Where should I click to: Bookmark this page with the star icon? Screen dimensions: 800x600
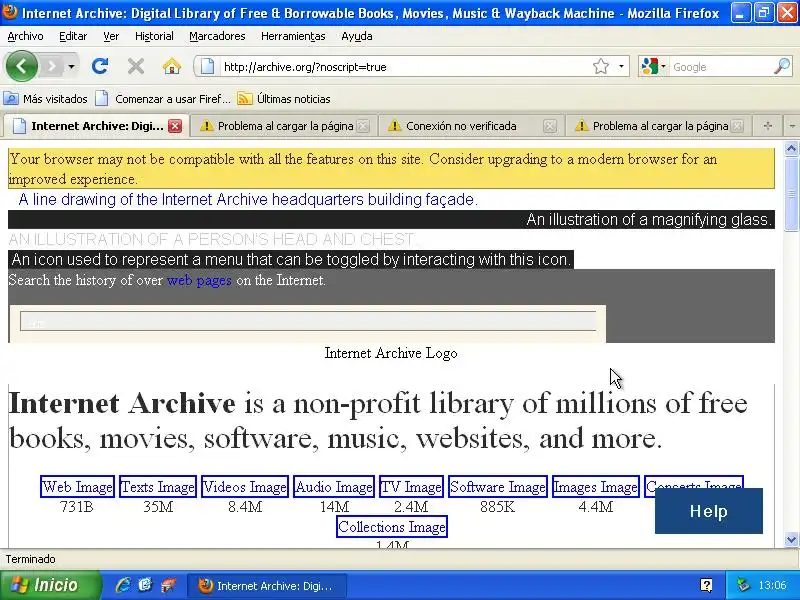(601, 66)
